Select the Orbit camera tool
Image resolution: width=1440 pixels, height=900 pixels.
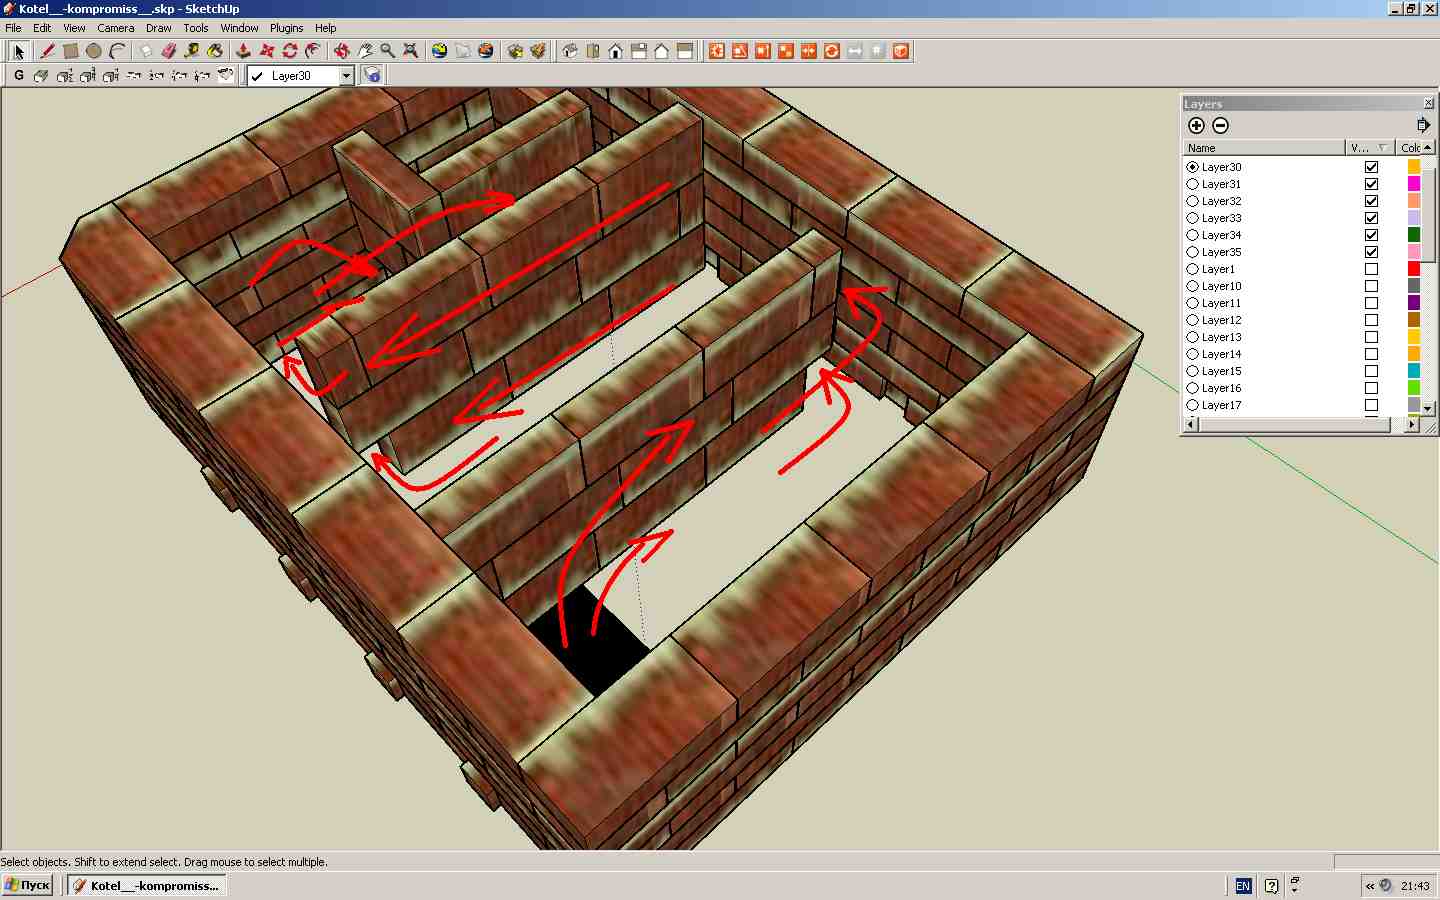click(x=342, y=51)
